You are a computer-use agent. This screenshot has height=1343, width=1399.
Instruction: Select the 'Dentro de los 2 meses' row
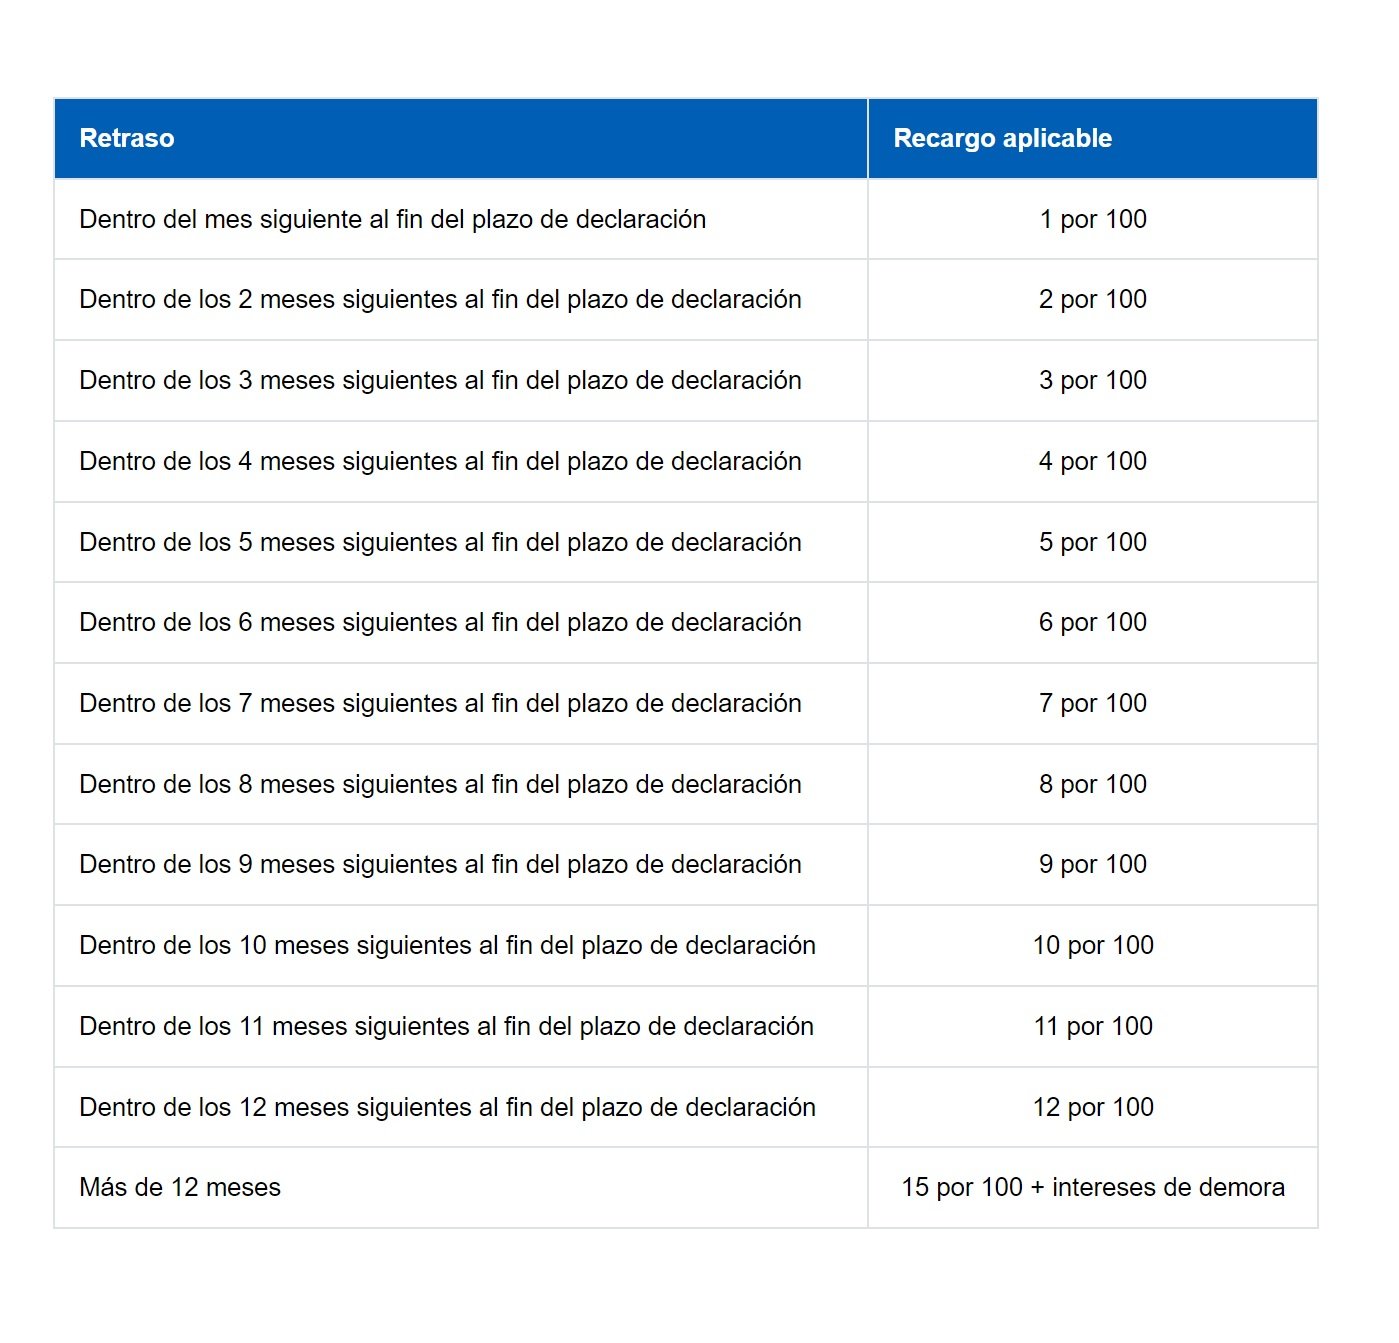pyautogui.click(x=440, y=299)
